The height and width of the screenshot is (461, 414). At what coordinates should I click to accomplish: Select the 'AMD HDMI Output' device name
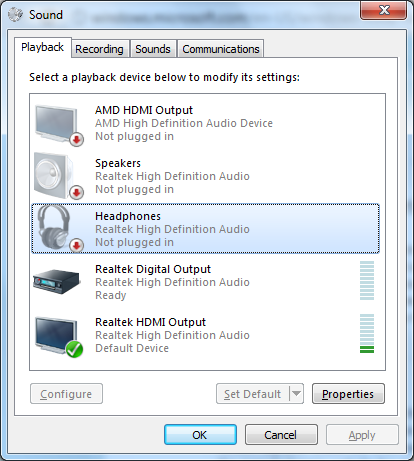tap(144, 110)
